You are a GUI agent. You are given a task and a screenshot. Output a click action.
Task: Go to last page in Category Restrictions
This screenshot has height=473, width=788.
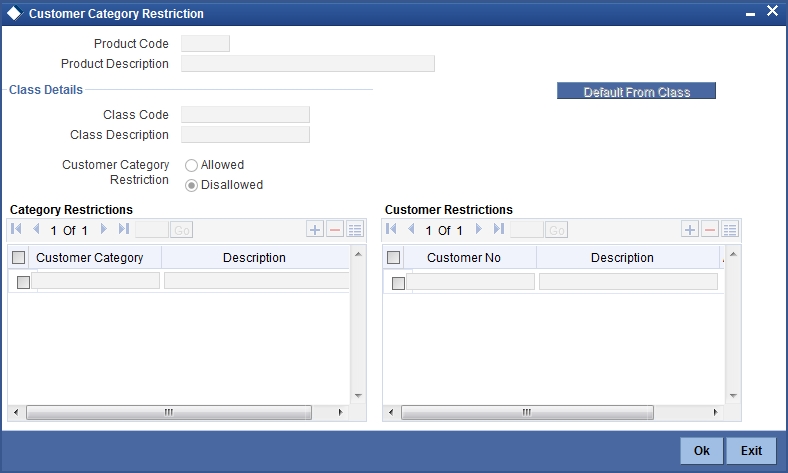[x=124, y=229]
